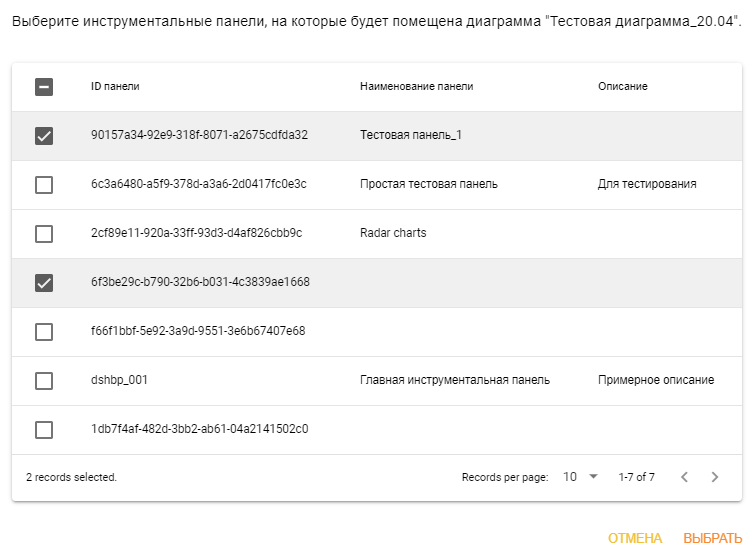The height and width of the screenshot is (556, 753).
Task: Click the Для тестирования description cell
Action: [x=647, y=184]
